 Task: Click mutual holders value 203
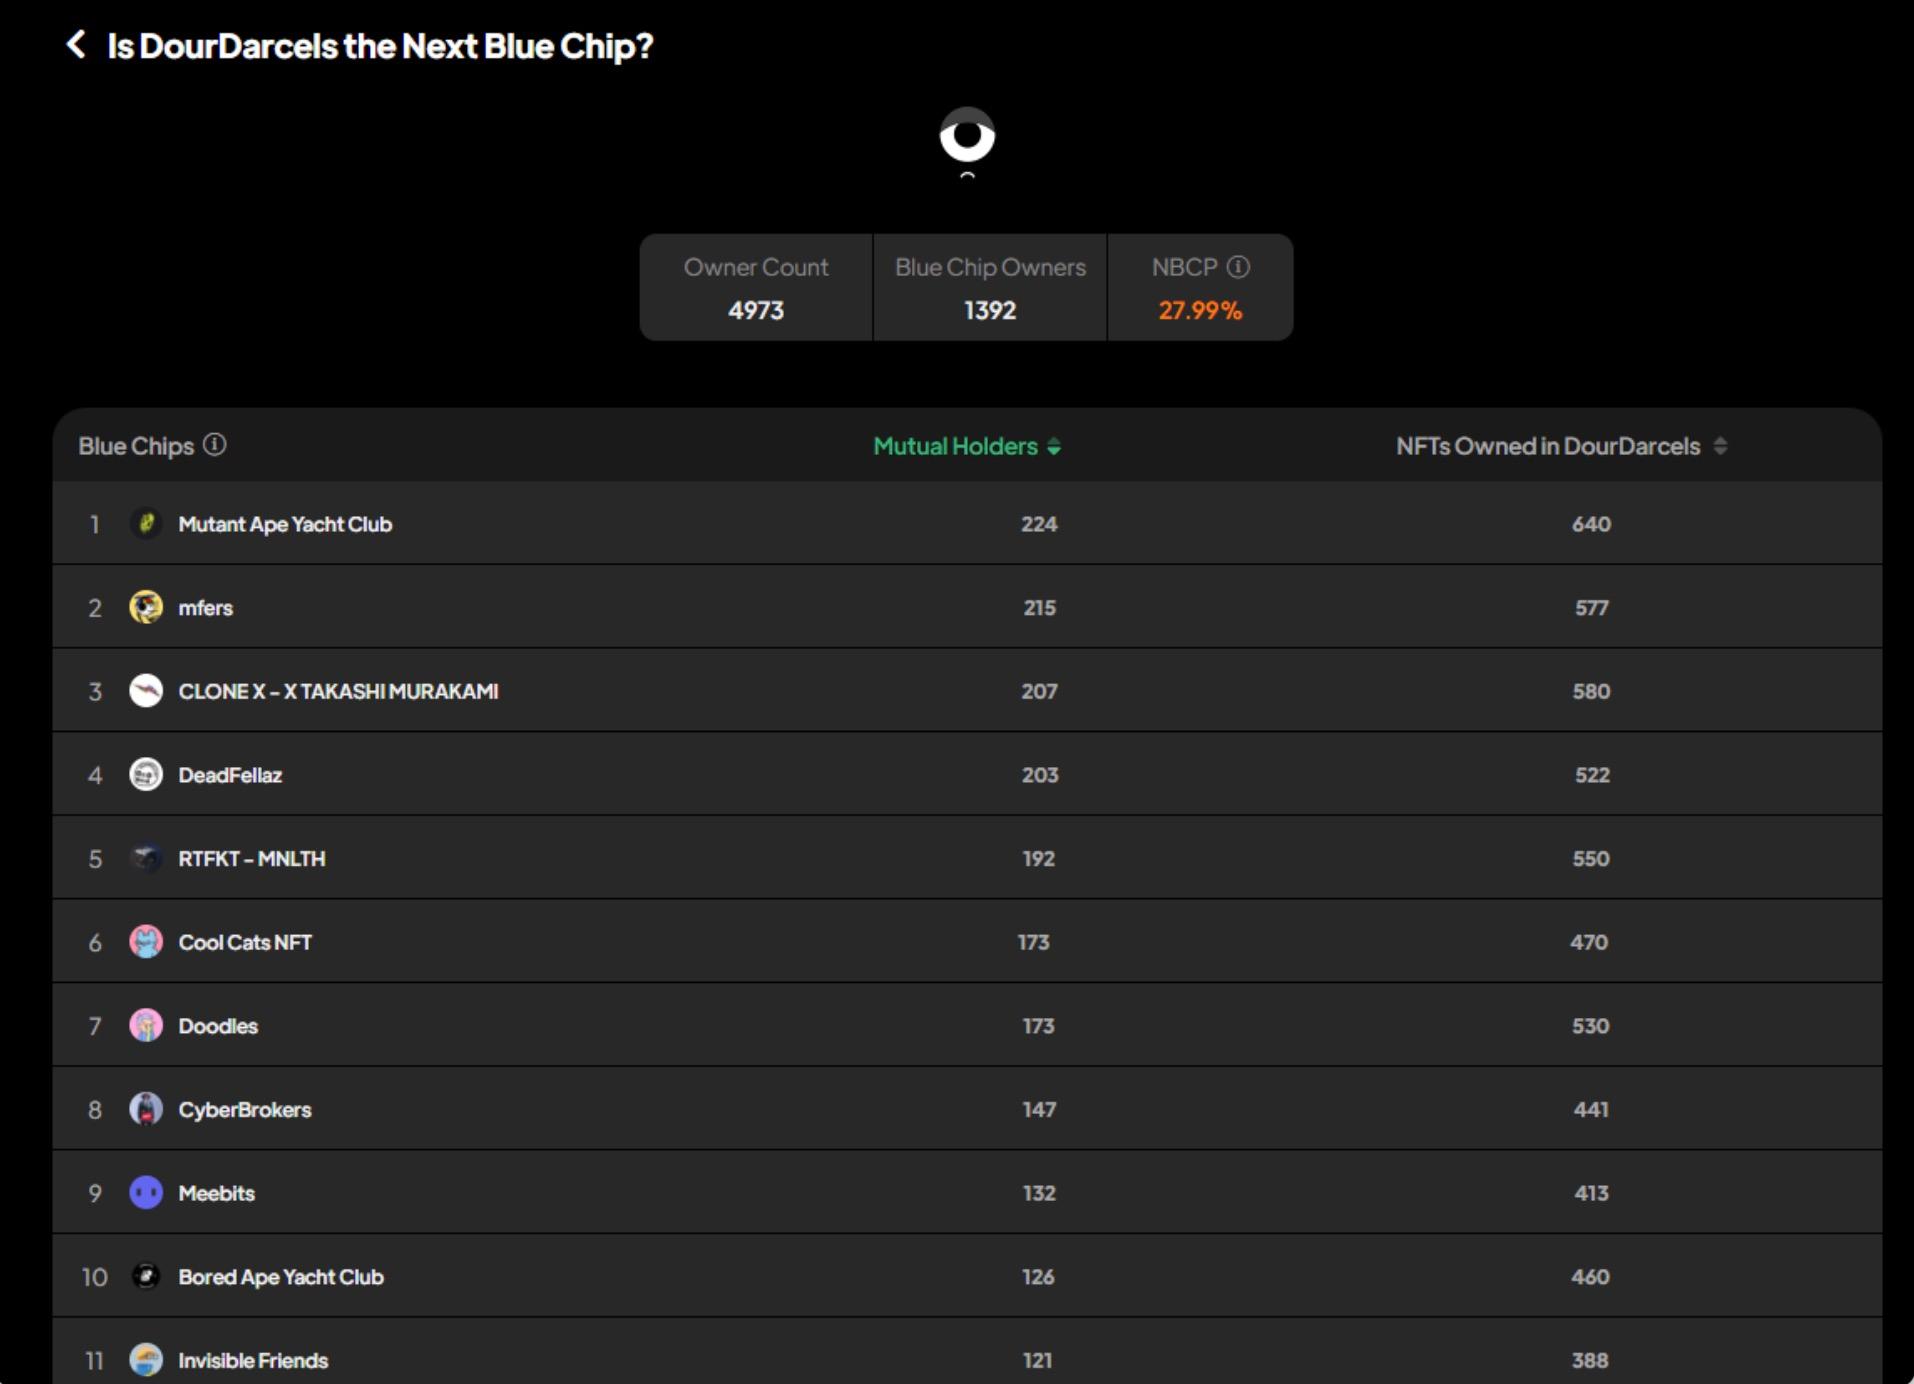point(1040,775)
